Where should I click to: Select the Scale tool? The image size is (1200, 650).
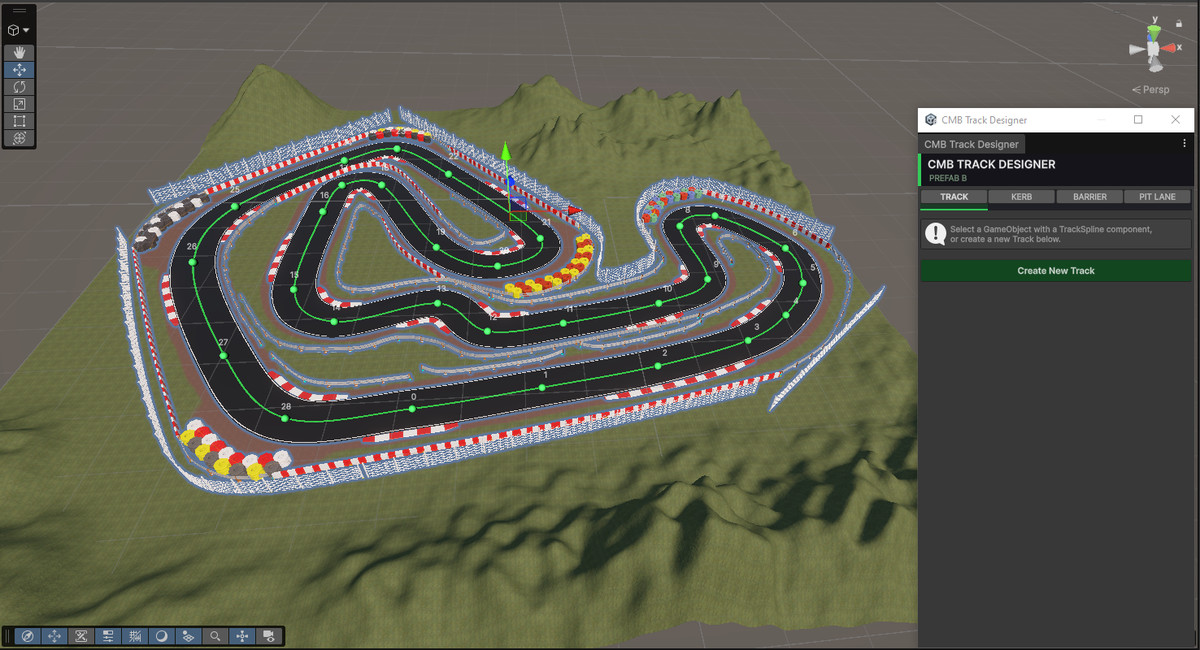click(20, 104)
